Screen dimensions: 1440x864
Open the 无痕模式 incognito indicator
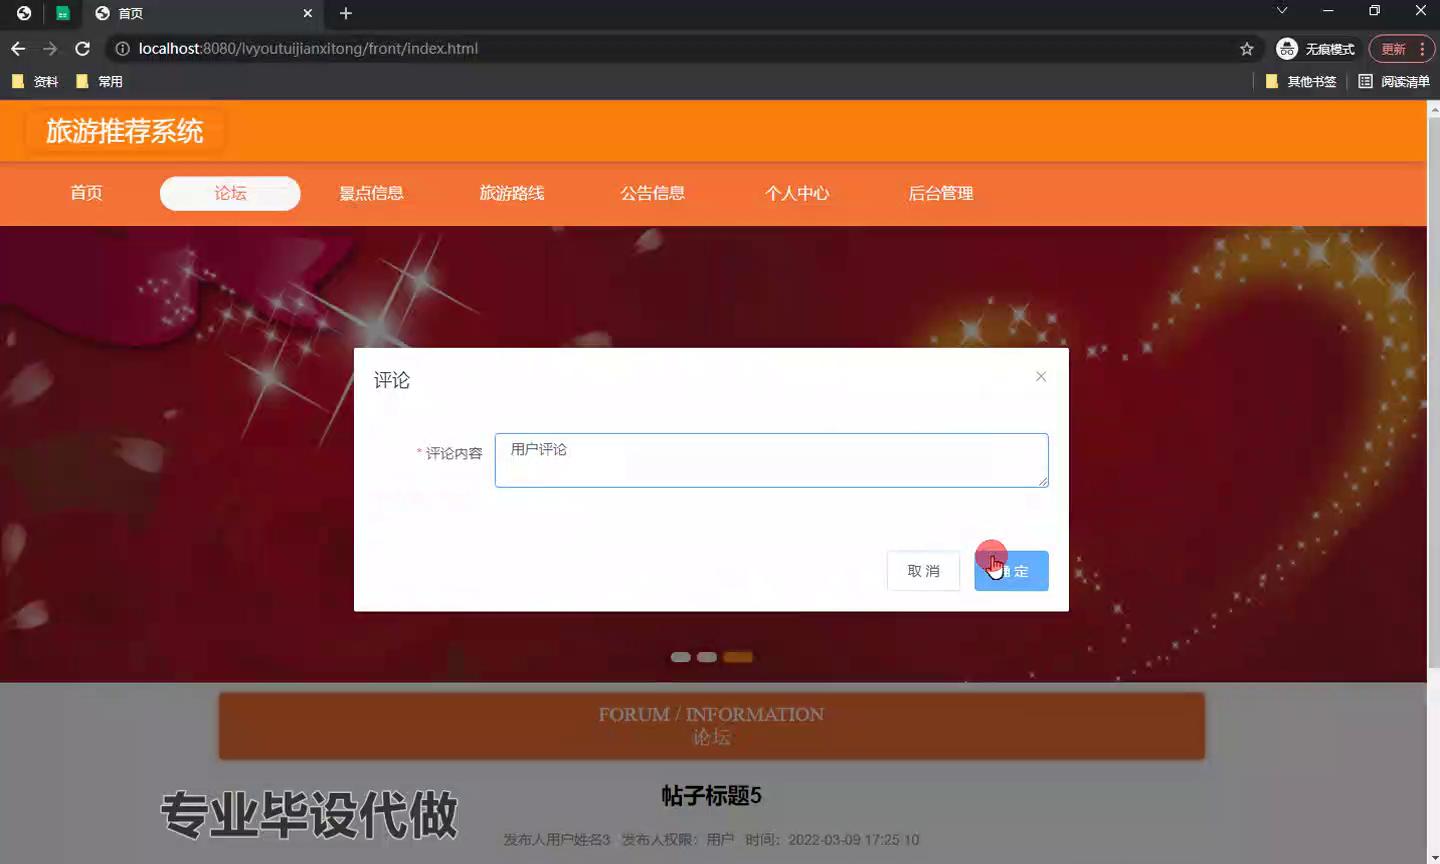pos(1316,49)
